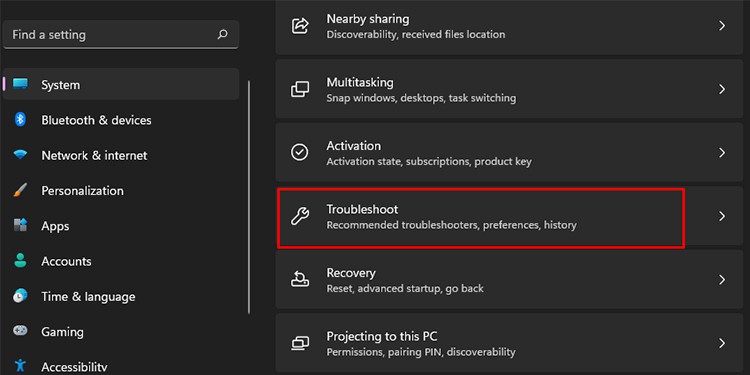Viewport: 750px width, 375px height.
Task: Click 'Permissions, pairing PIN, discoverability' text
Action: (421, 353)
